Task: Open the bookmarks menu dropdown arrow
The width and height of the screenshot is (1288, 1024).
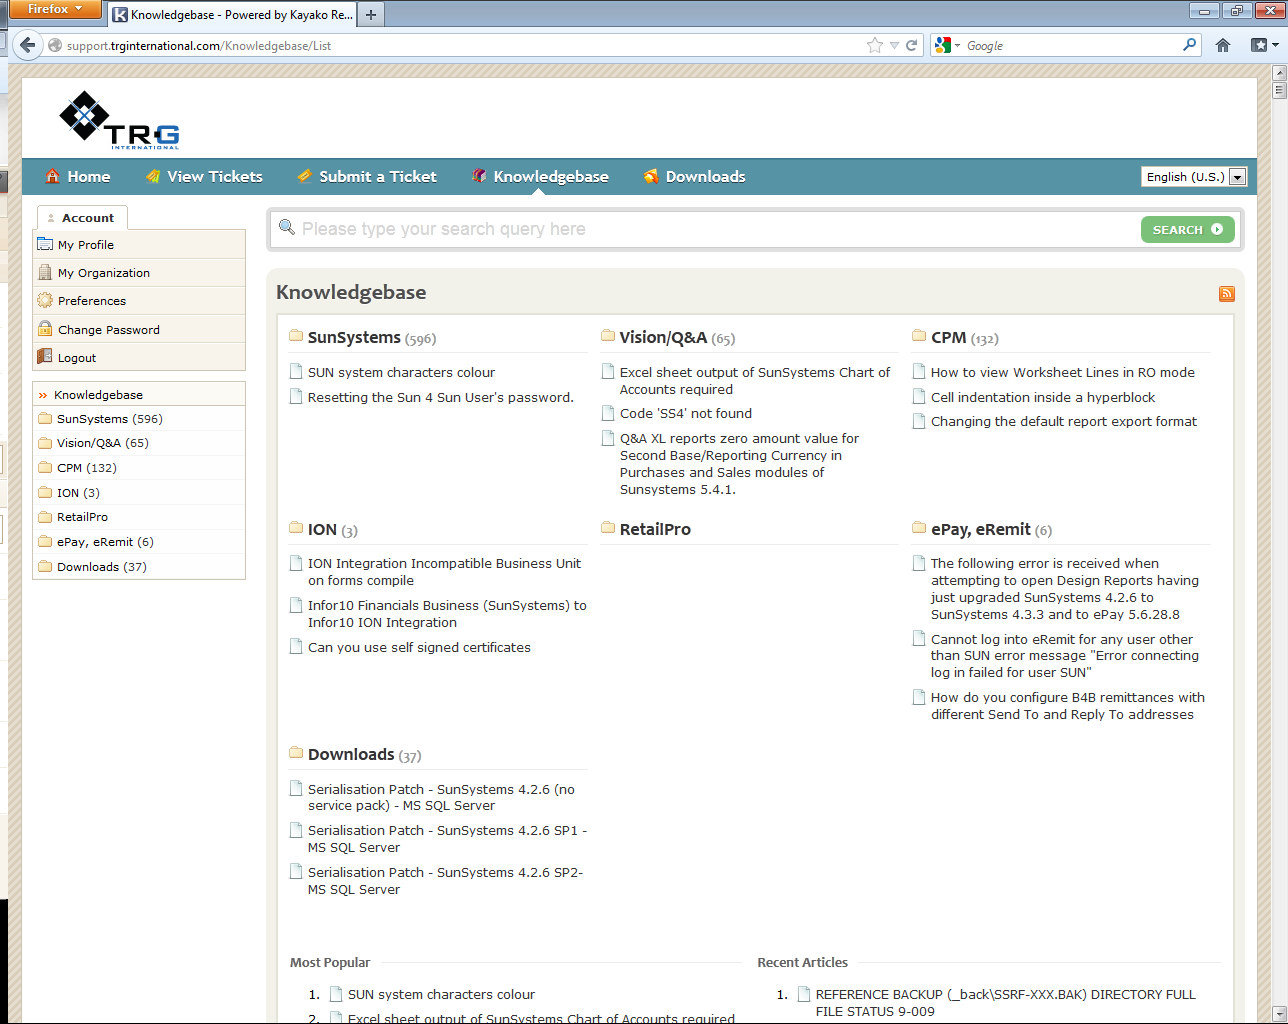Action: (1275, 45)
